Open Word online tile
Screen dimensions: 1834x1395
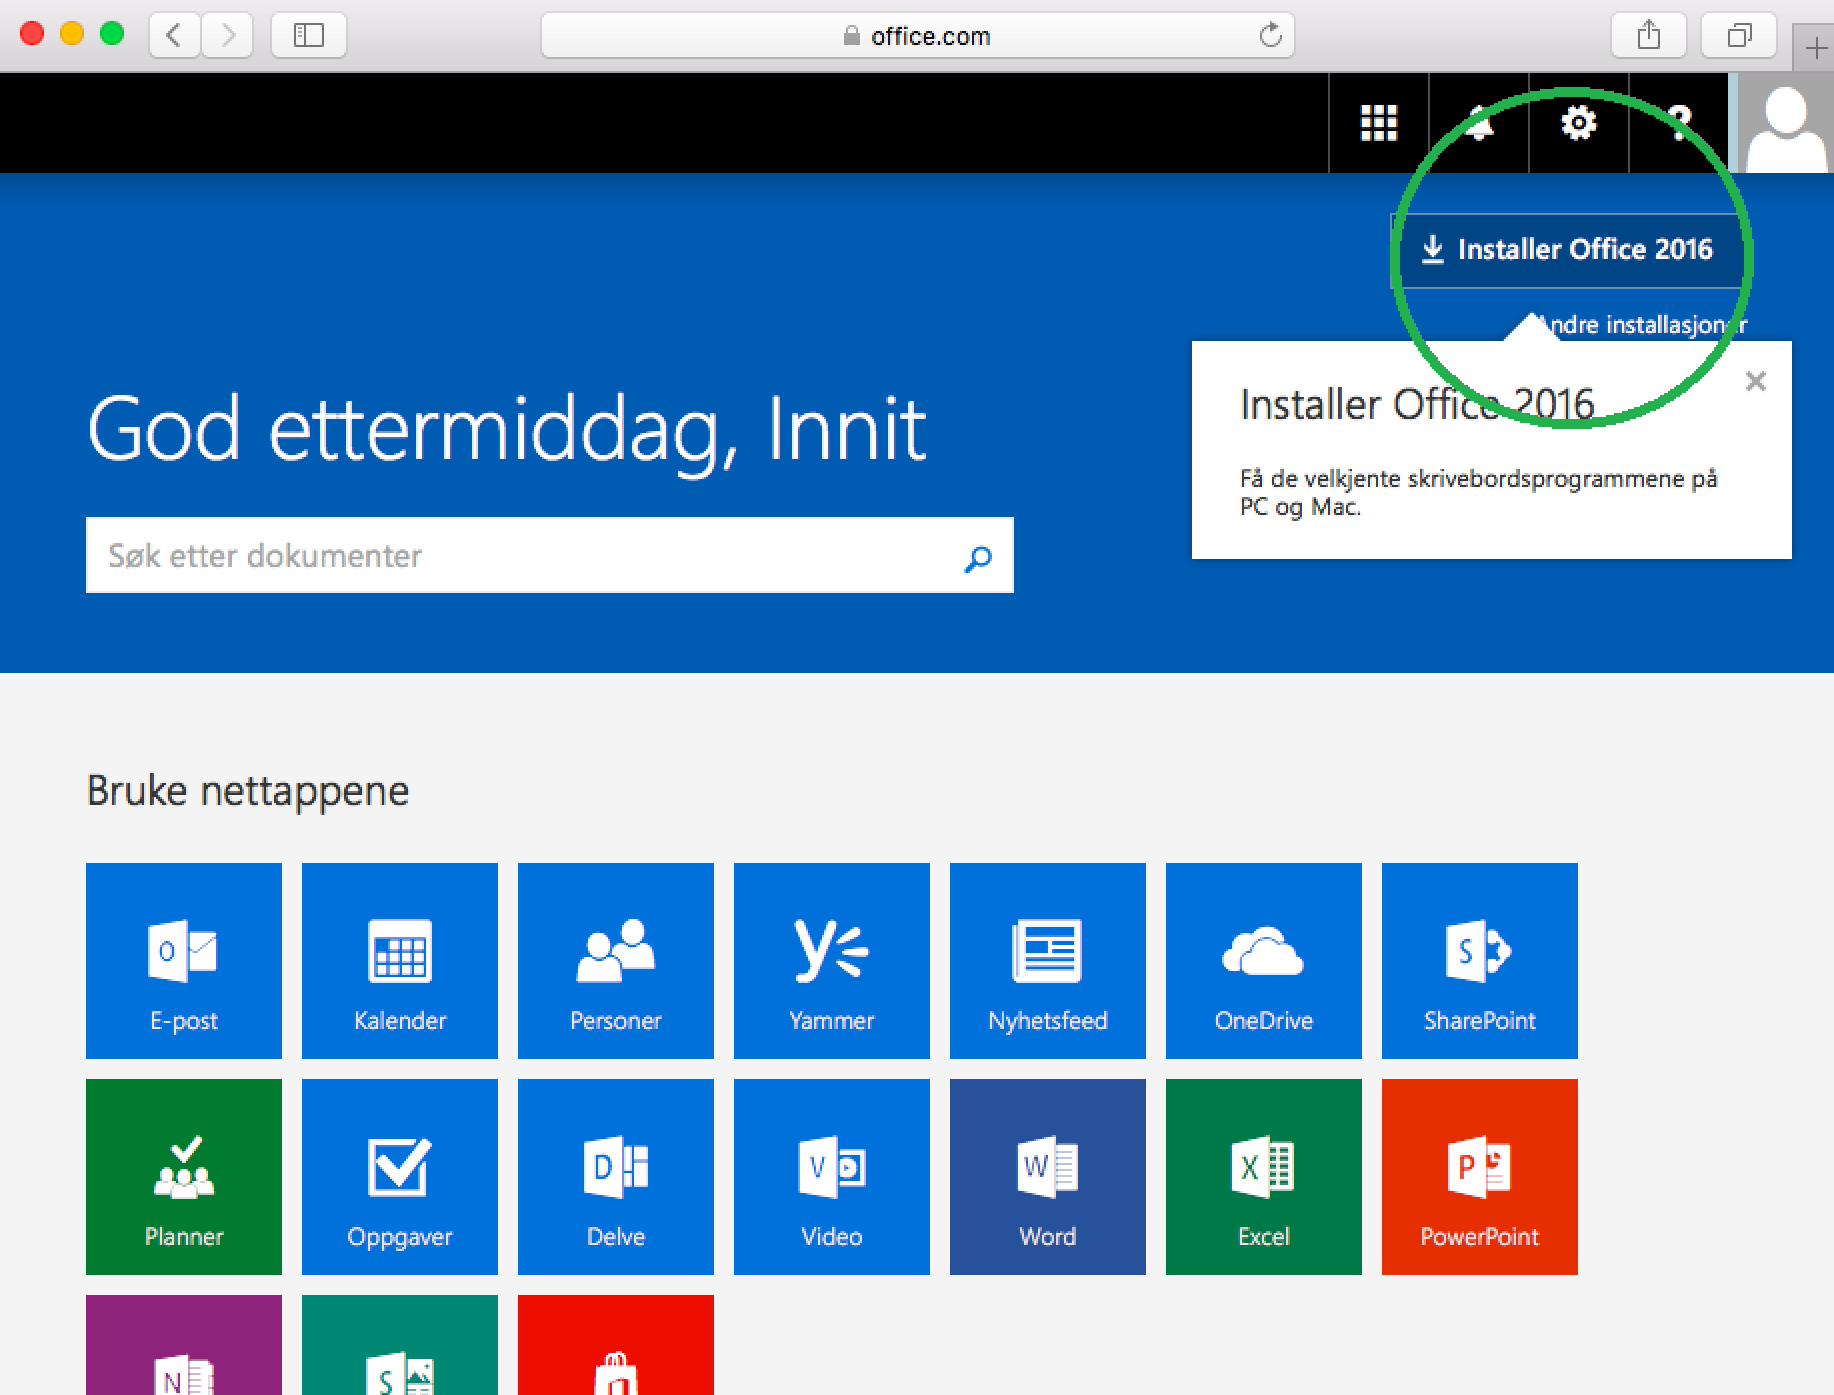click(x=1048, y=1176)
